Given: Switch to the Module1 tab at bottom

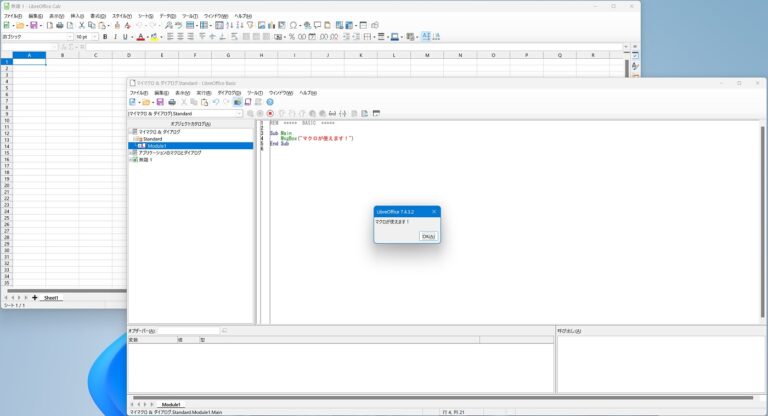Looking at the screenshot, I should click(171, 404).
